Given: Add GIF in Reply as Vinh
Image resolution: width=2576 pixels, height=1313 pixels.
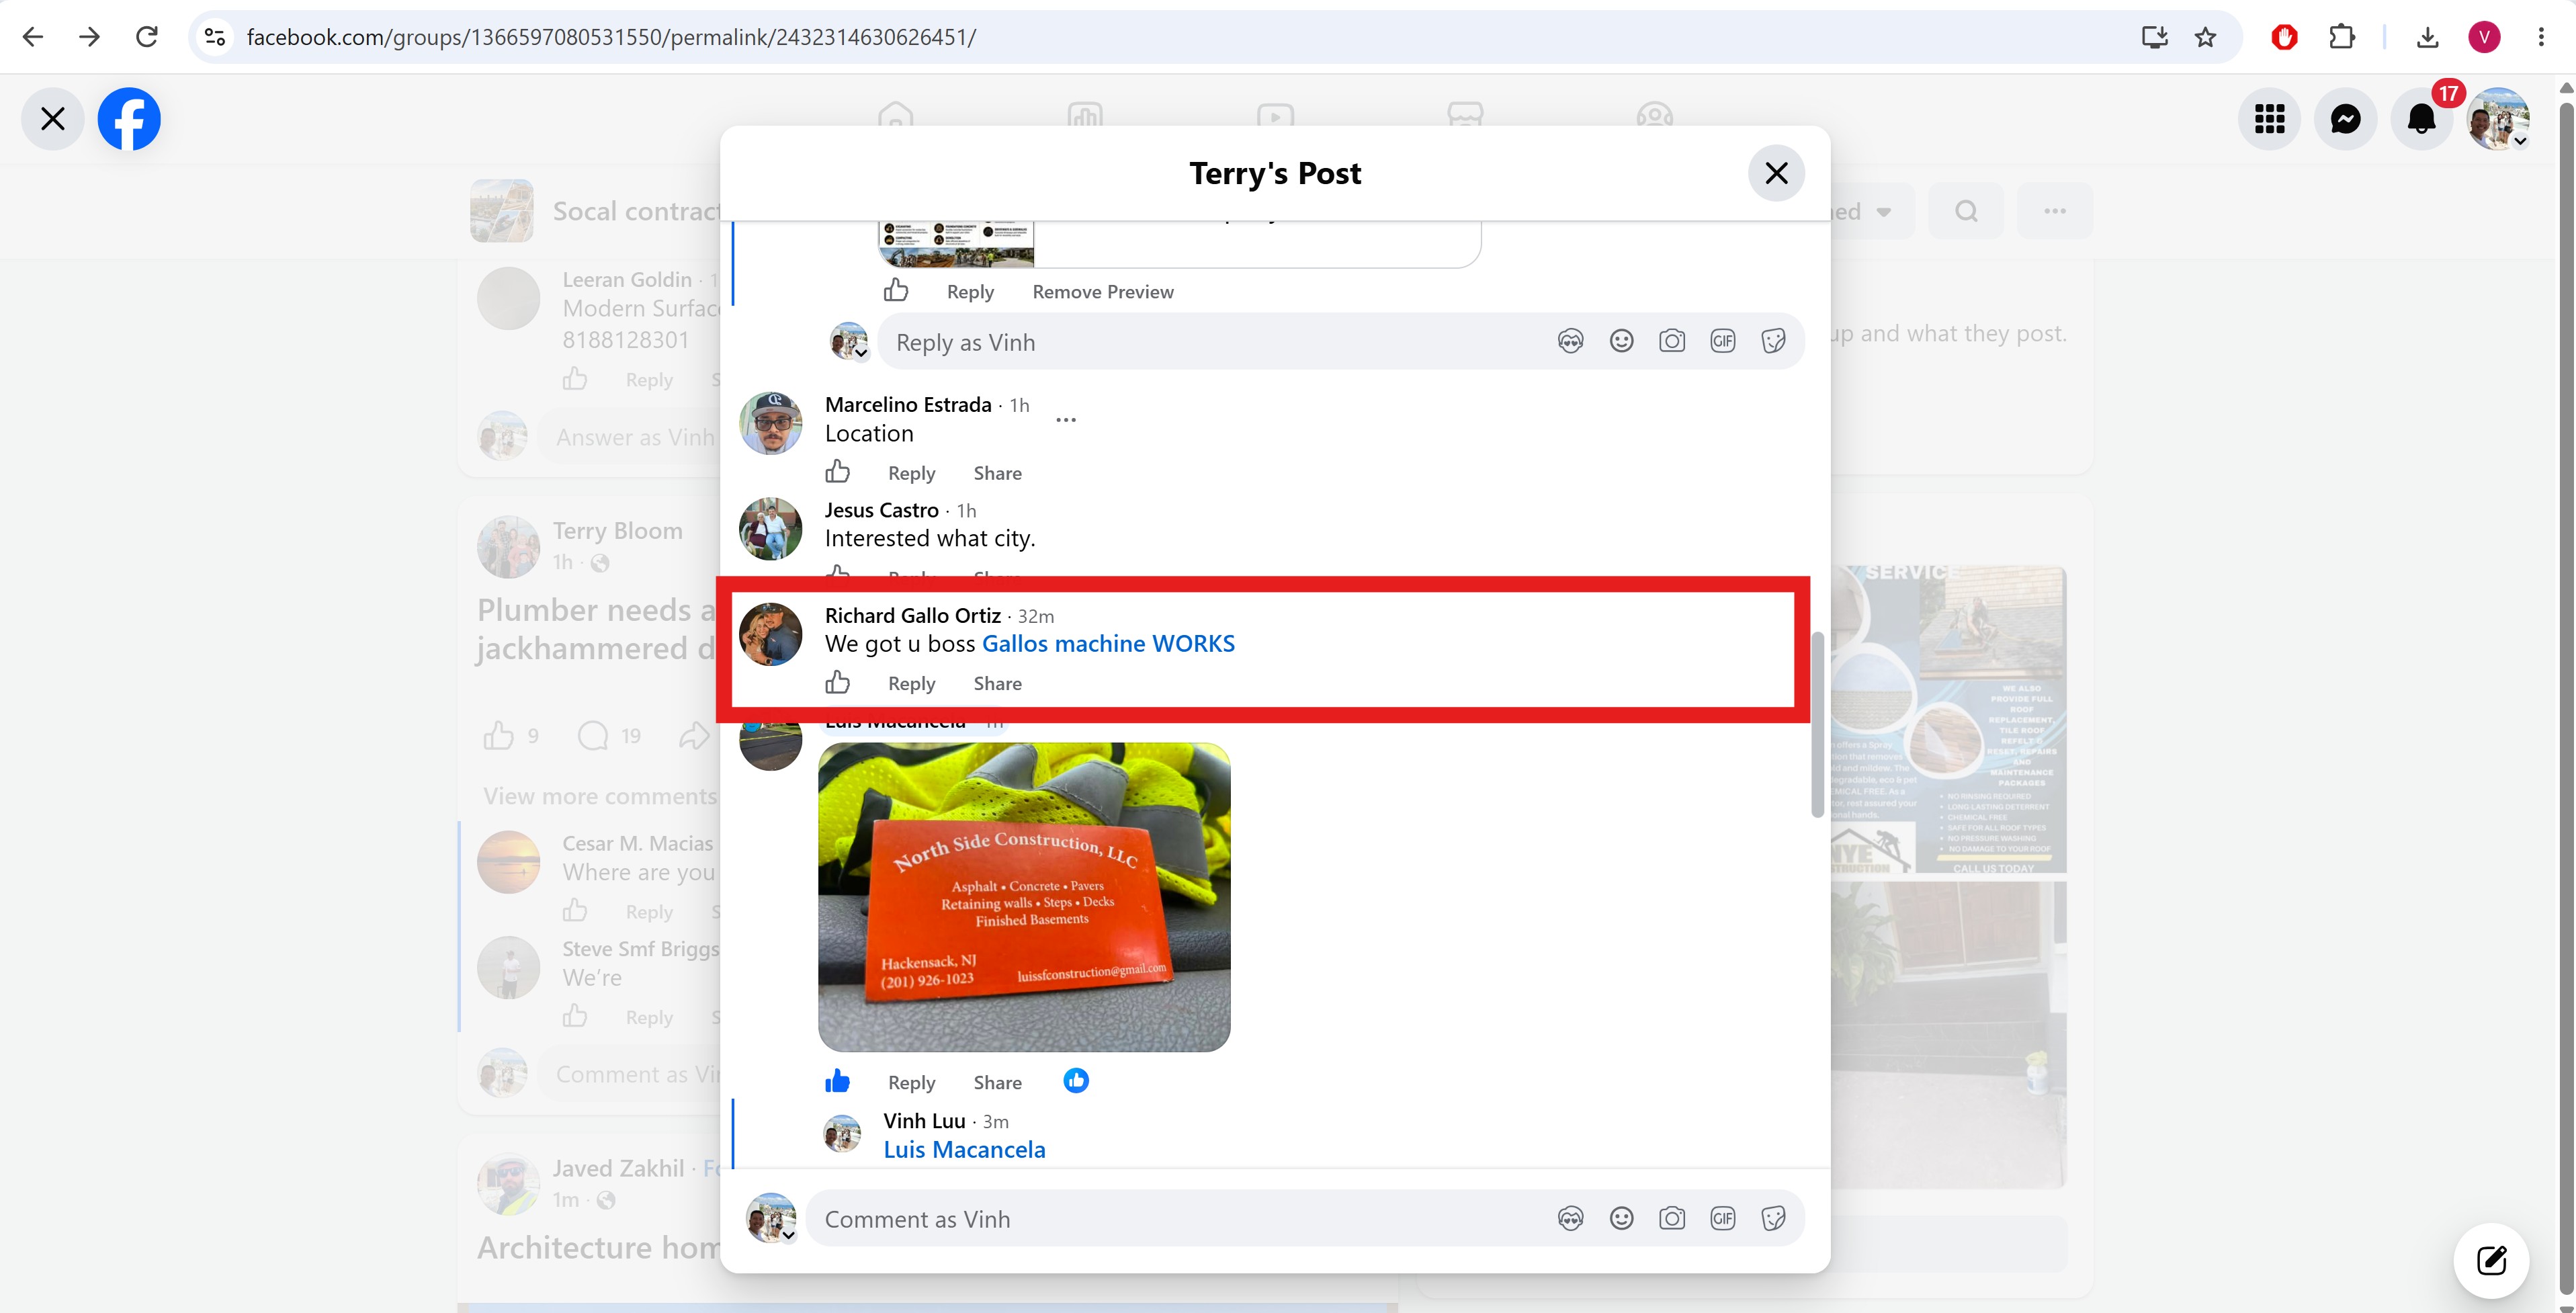Looking at the screenshot, I should 1722,341.
